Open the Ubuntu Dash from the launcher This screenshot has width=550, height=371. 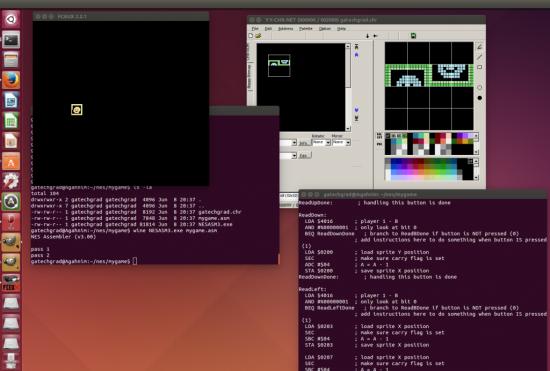(11, 19)
